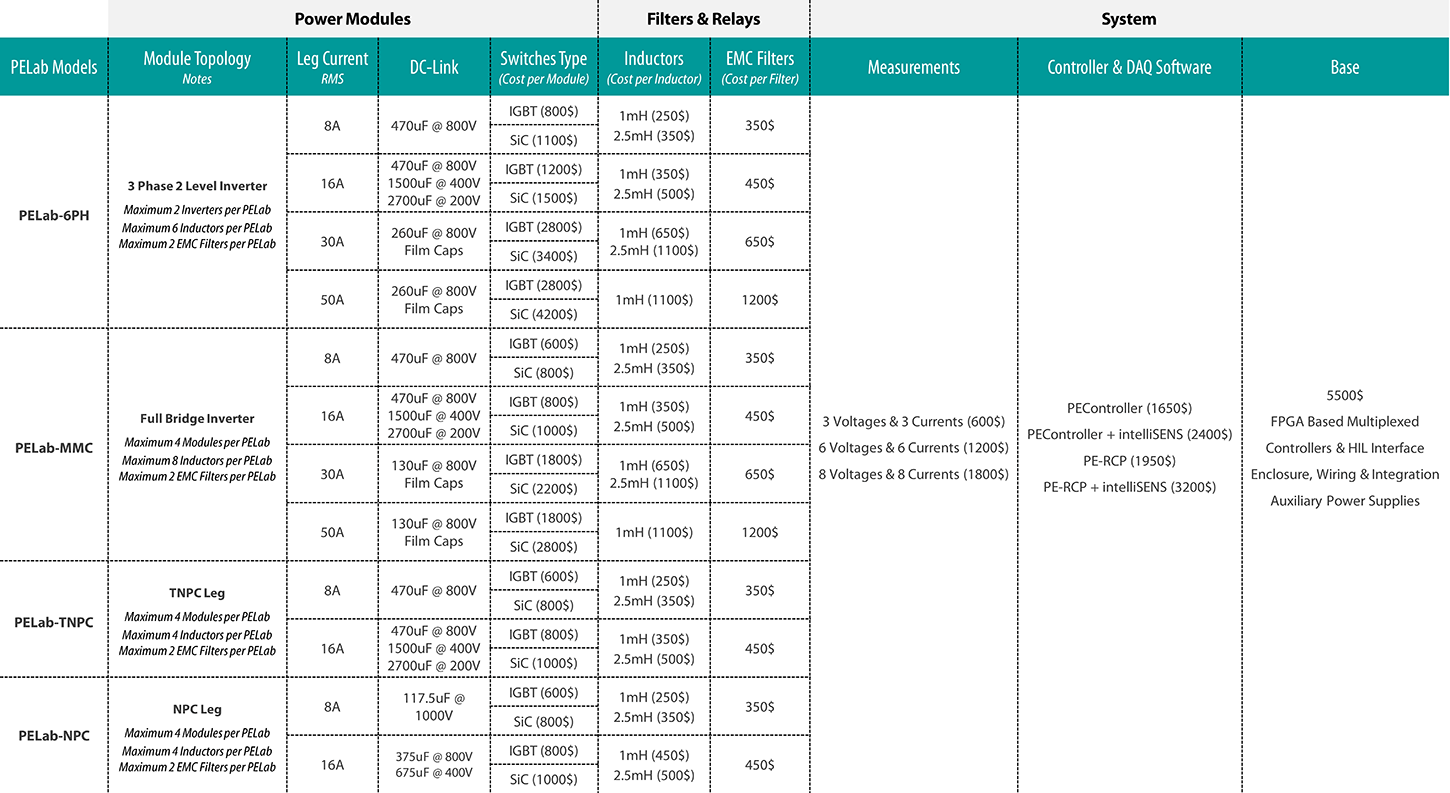The width and height of the screenshot is (1450, 793).
Task: Select the SiC (3400$) switch option
Action: [544, 256]
